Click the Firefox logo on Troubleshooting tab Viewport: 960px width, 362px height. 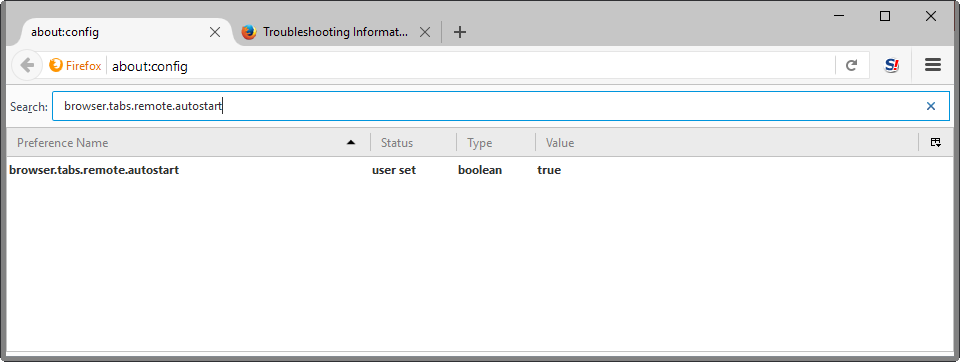pos(249,32)
